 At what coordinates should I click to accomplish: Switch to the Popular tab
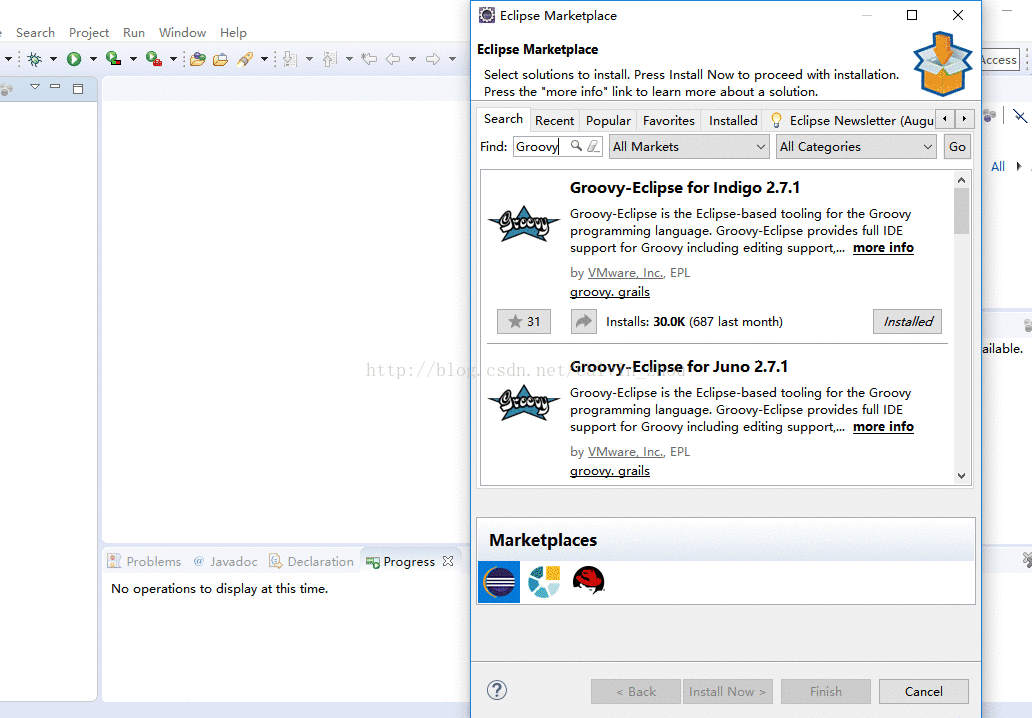(608, 120)
